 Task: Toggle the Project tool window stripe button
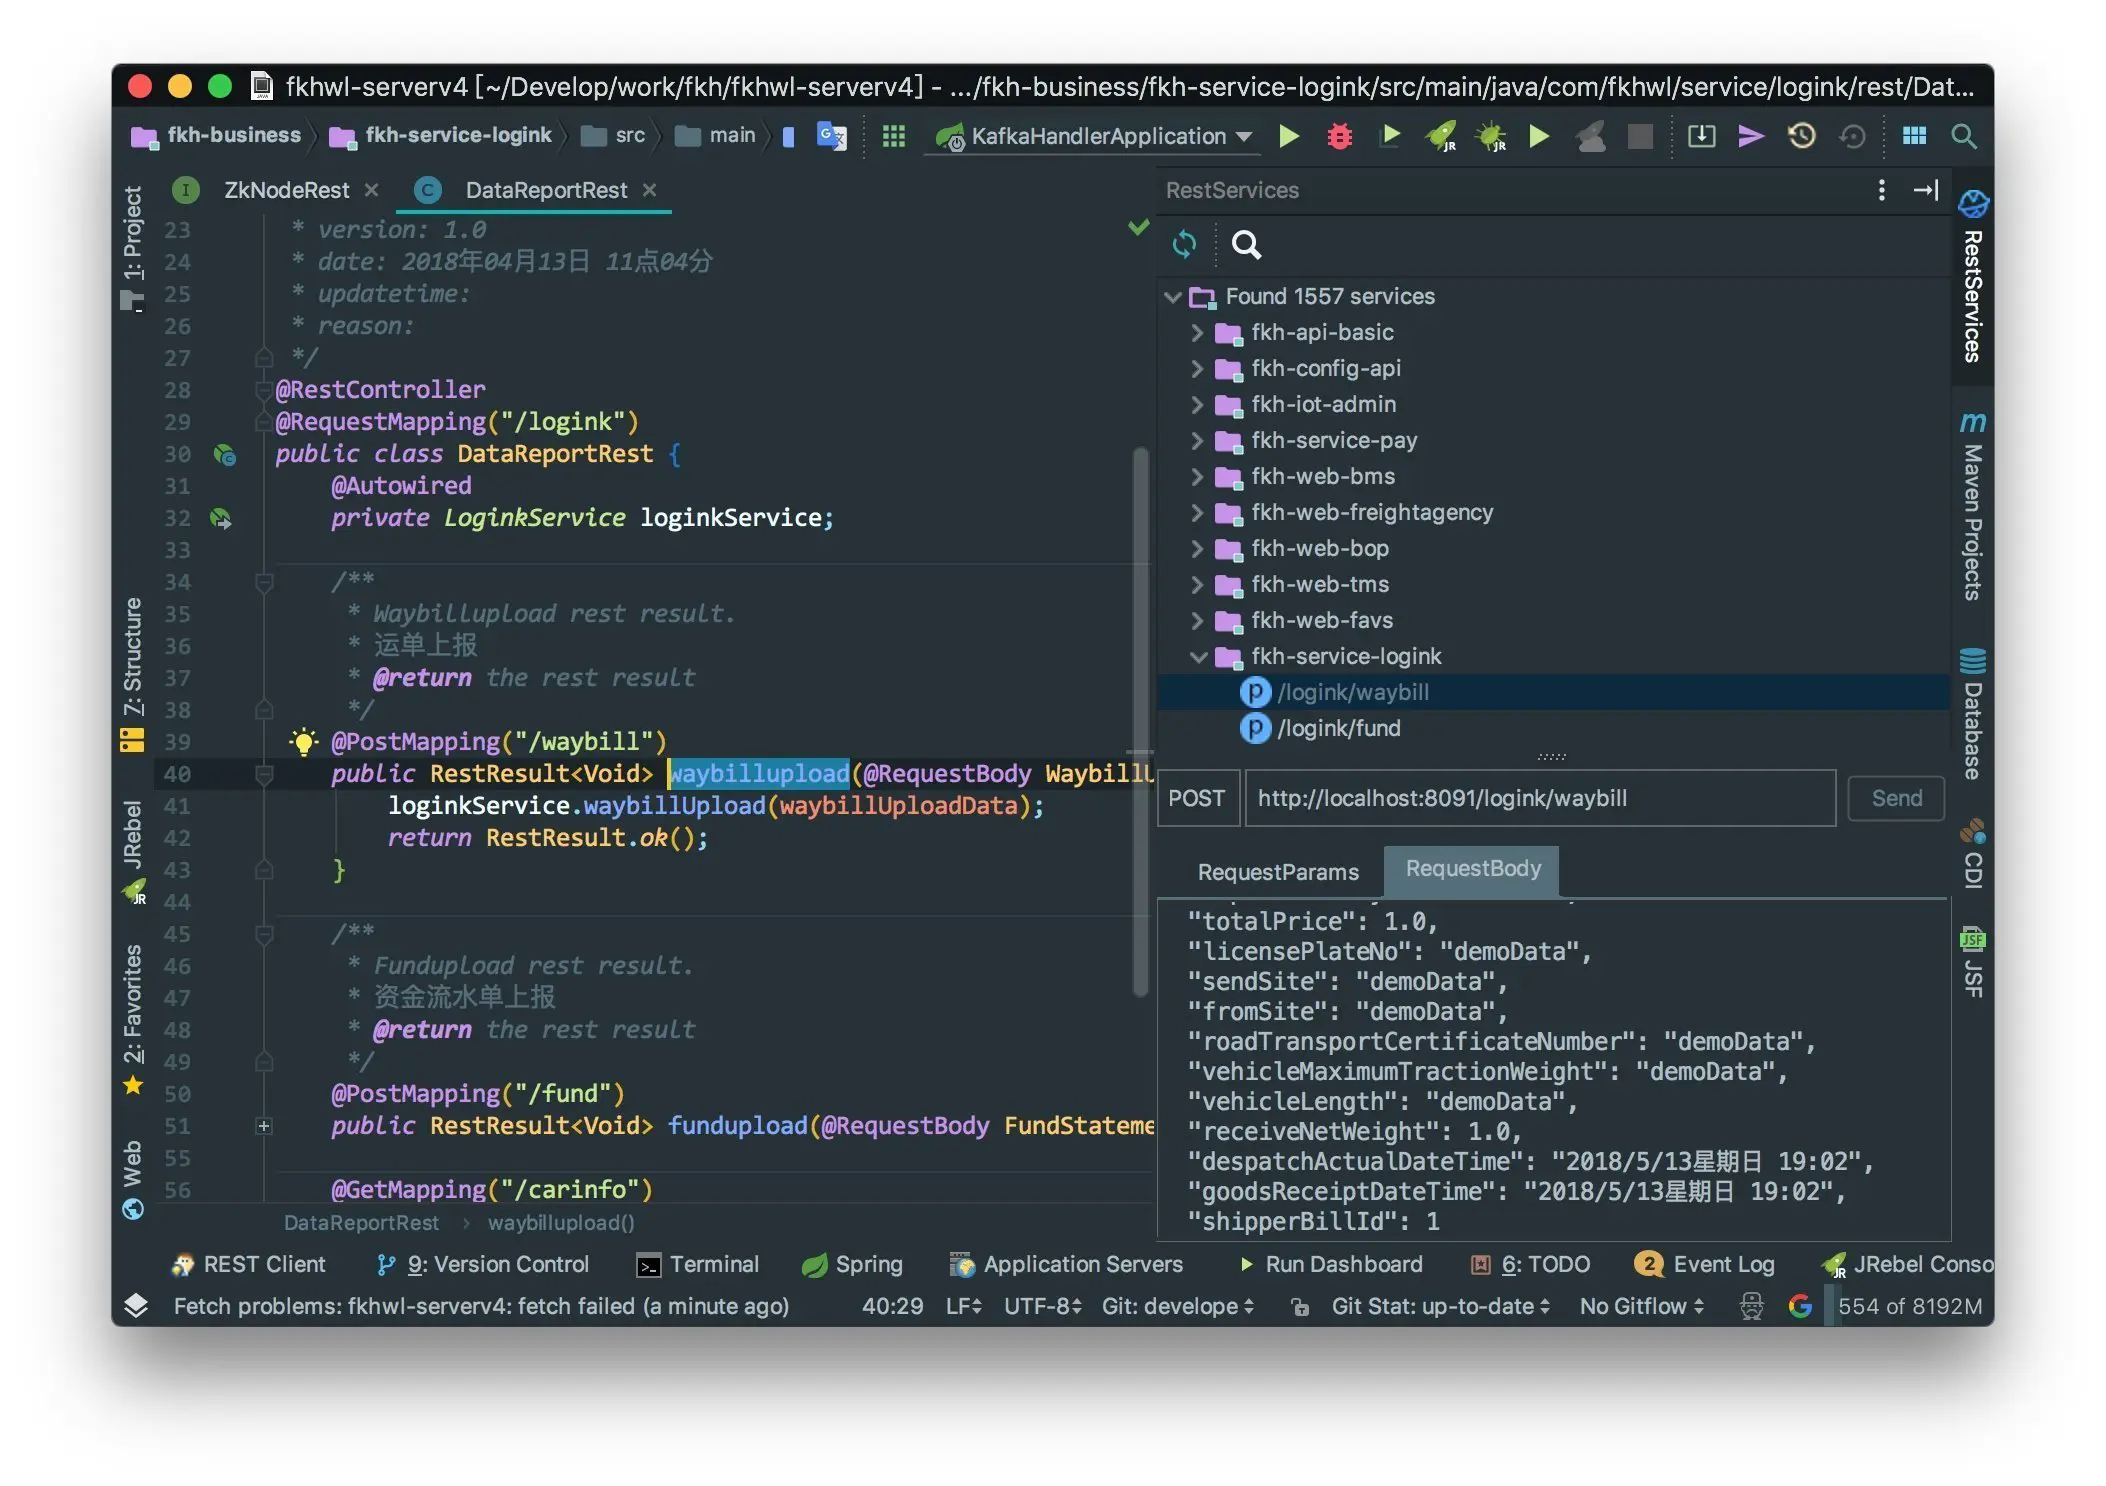pos(132,248)
